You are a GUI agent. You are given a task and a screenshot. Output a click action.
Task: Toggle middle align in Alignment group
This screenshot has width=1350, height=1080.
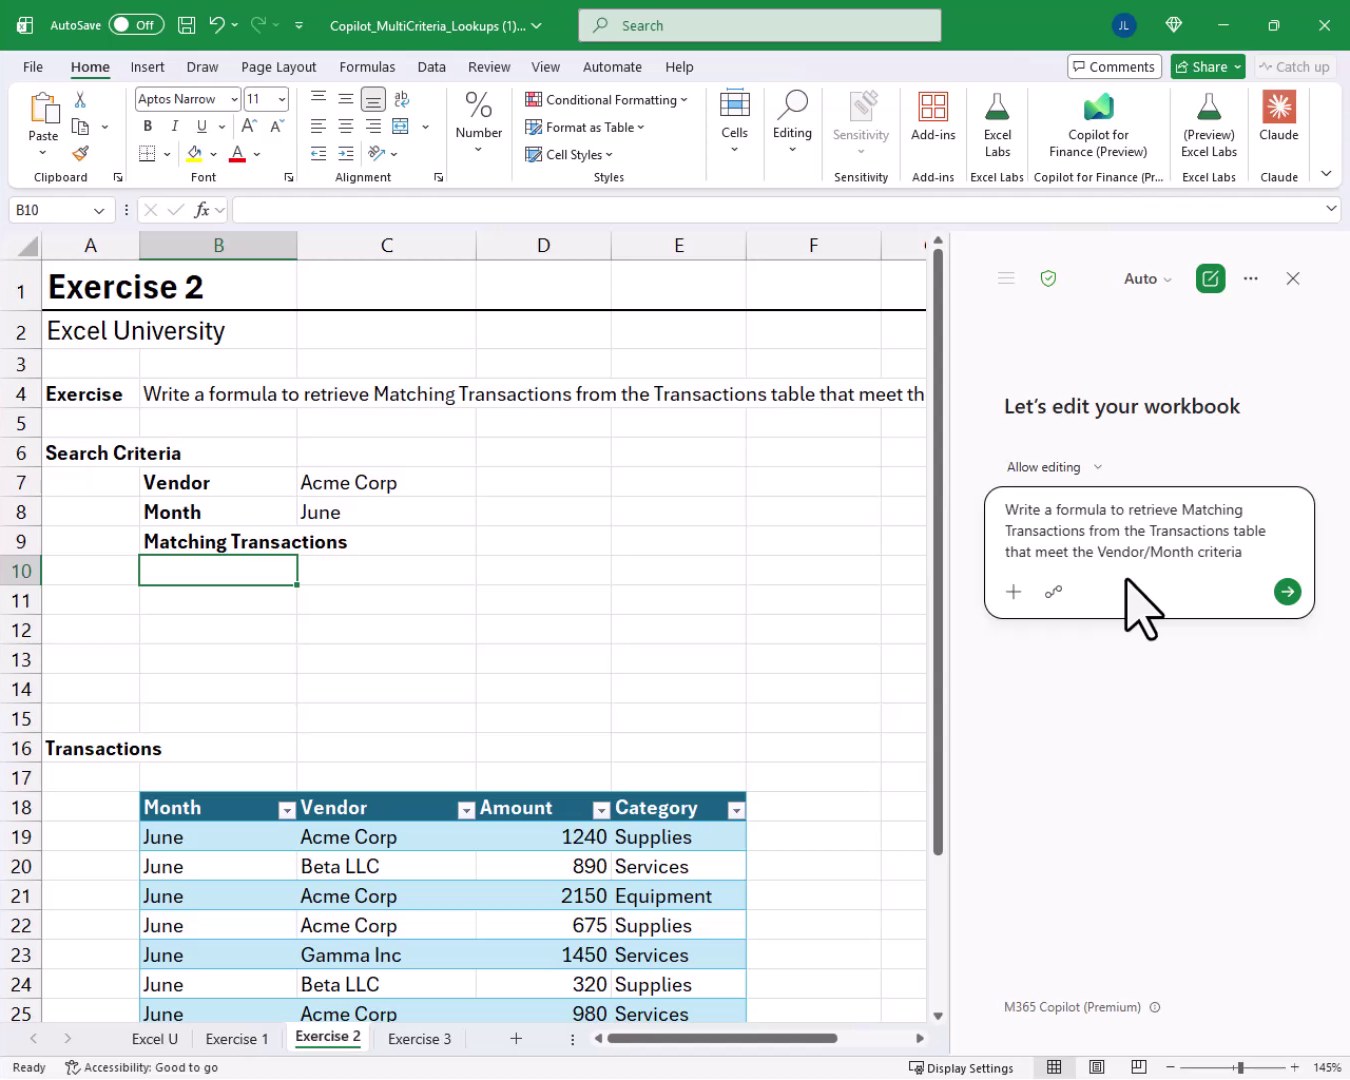[345, 99]
